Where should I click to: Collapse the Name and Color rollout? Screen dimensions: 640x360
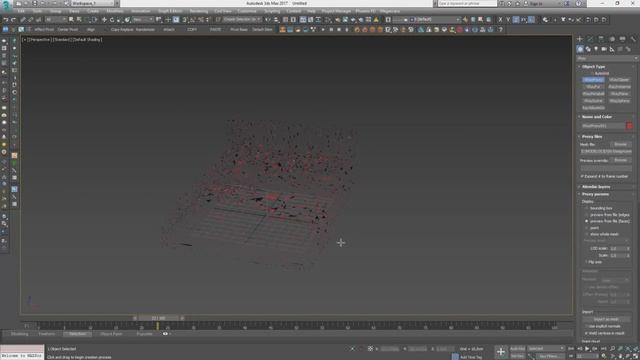point(596,117)
